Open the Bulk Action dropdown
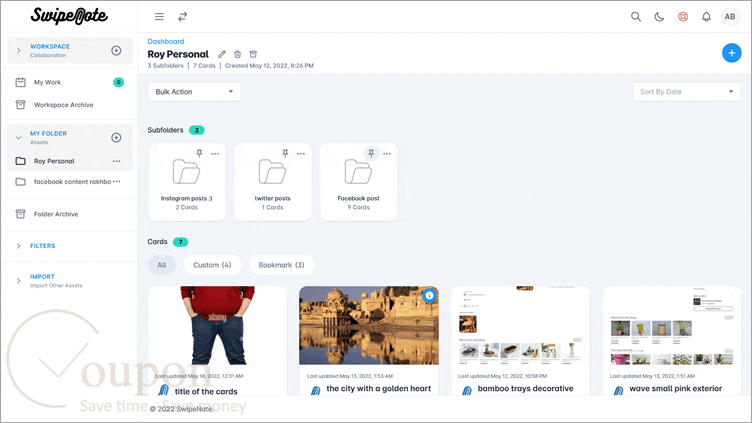752x423 pixels. point(194,92)
